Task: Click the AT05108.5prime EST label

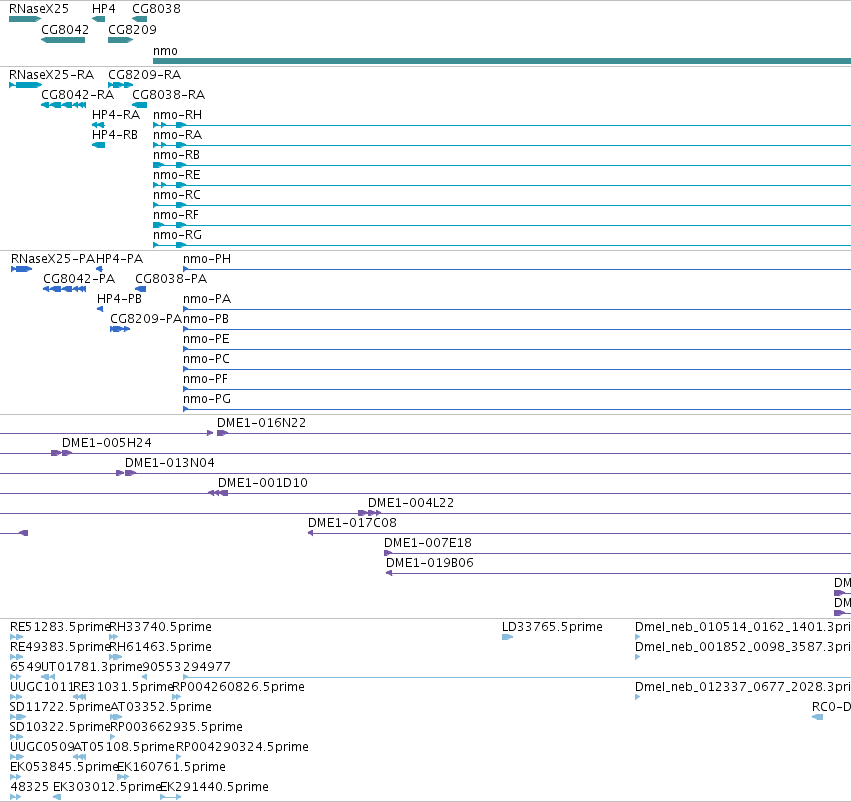Action: (124, 747)
